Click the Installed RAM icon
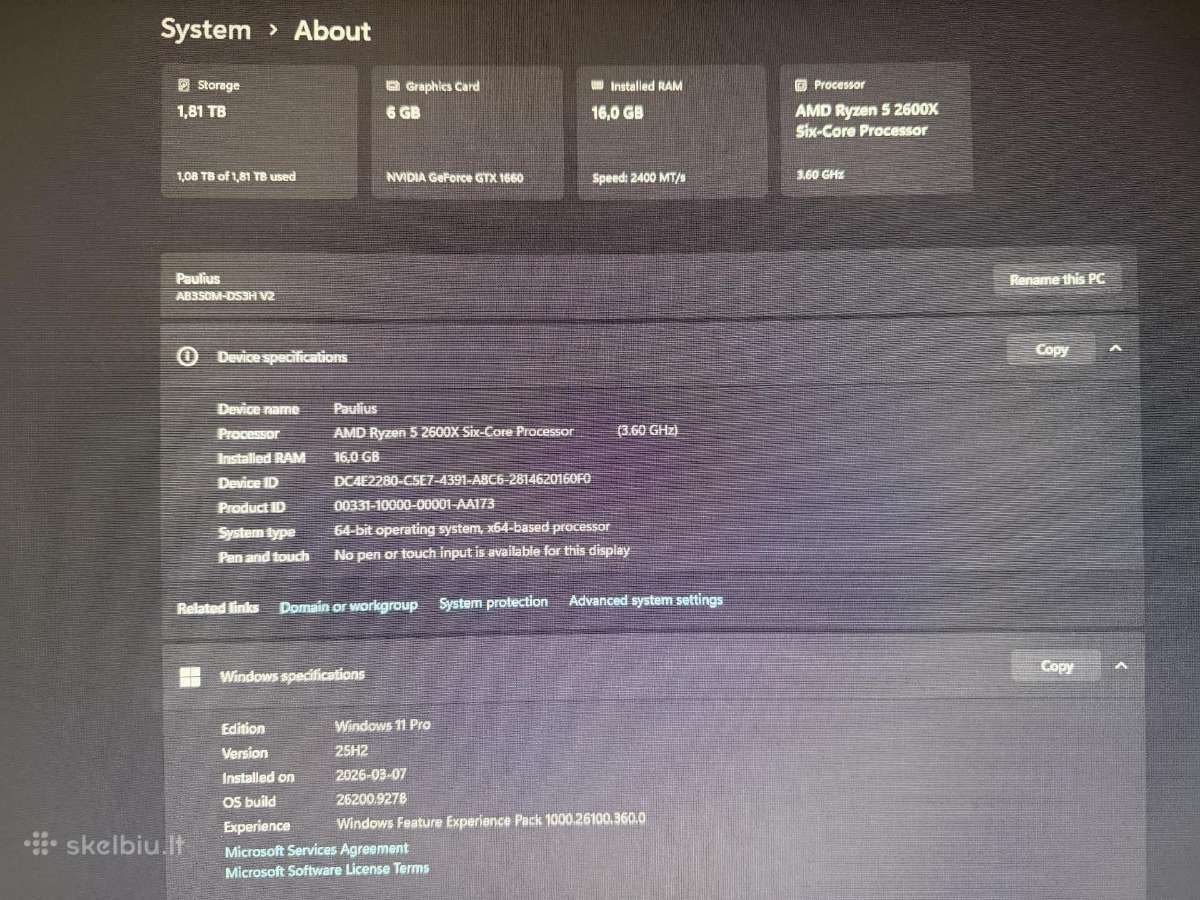The image size is (1200, 900). click(x=598, y=86)
